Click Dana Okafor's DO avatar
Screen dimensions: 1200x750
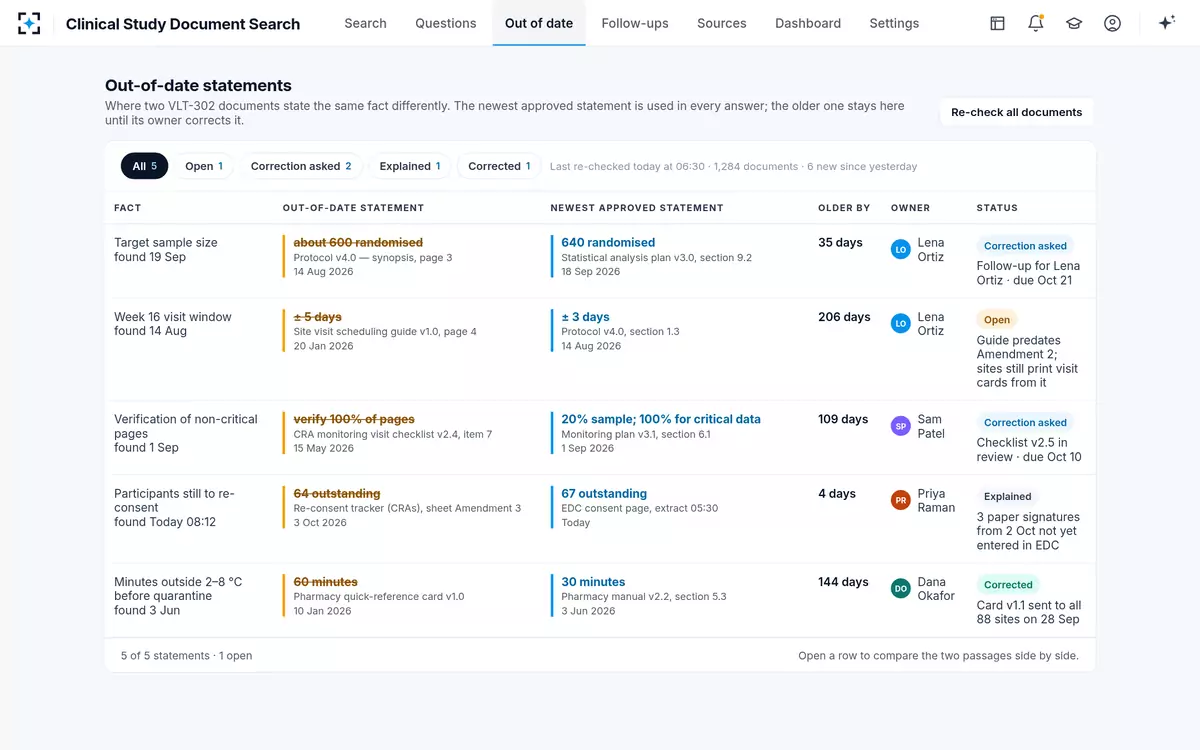[901, 588]
